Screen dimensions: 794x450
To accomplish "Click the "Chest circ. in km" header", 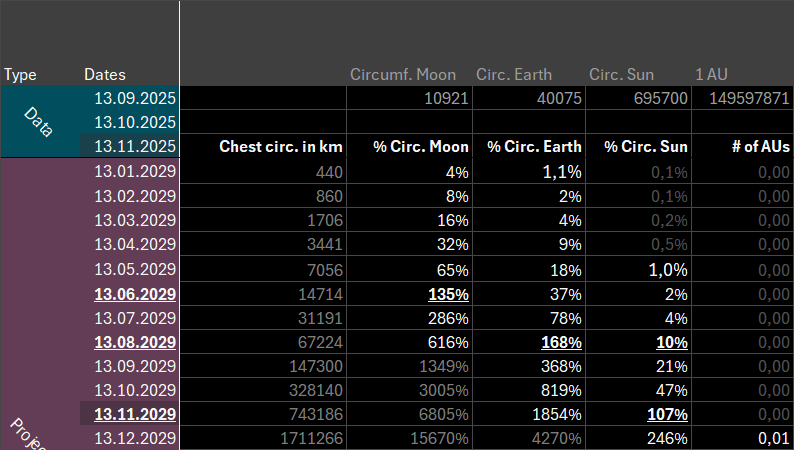I will click(281, 147).
